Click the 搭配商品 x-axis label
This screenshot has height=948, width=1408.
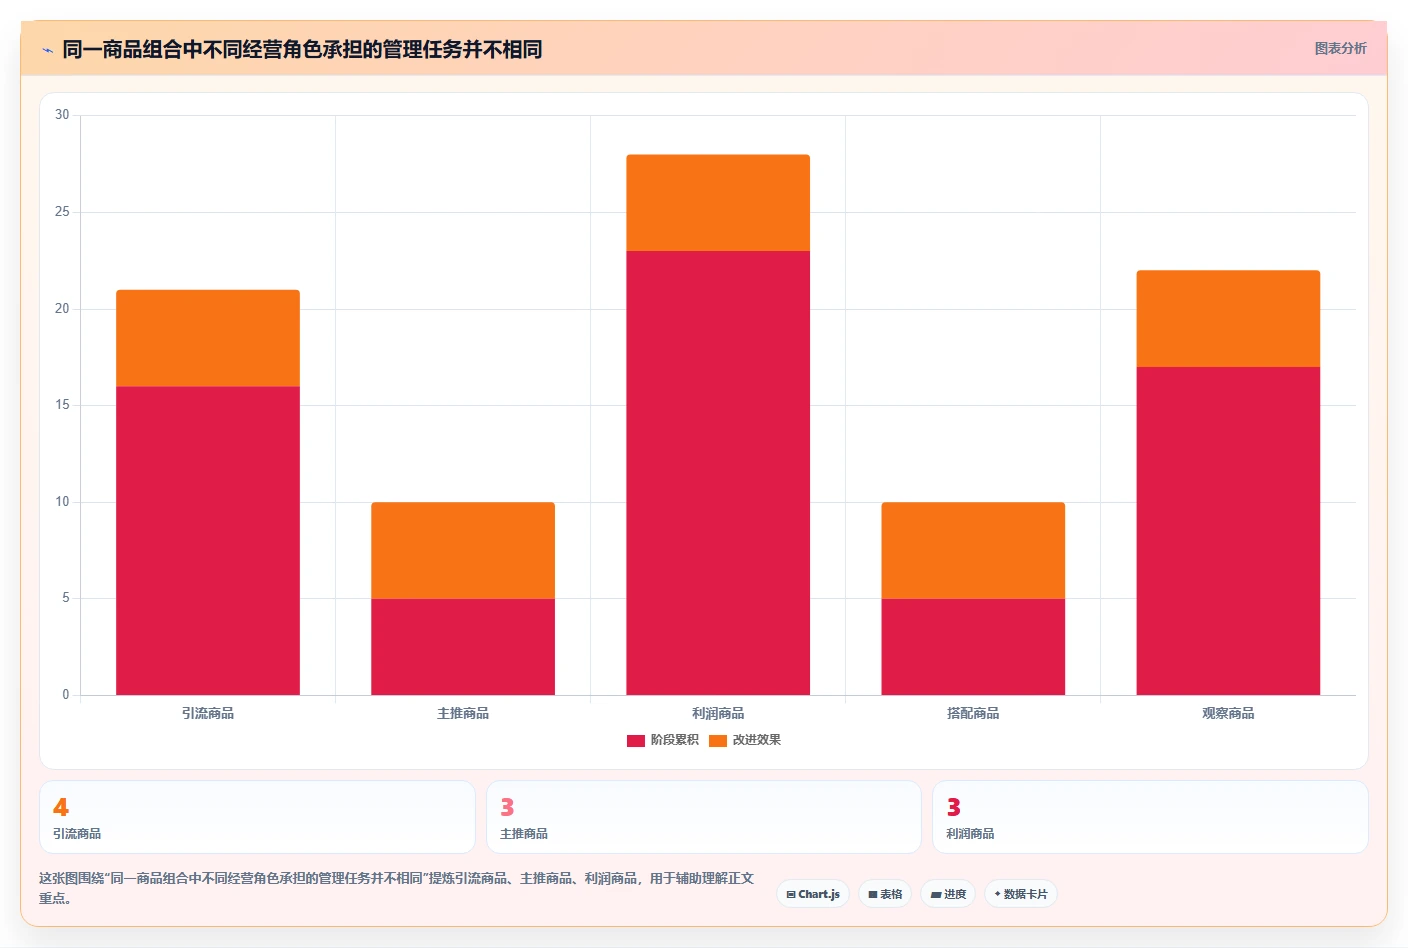973,713
